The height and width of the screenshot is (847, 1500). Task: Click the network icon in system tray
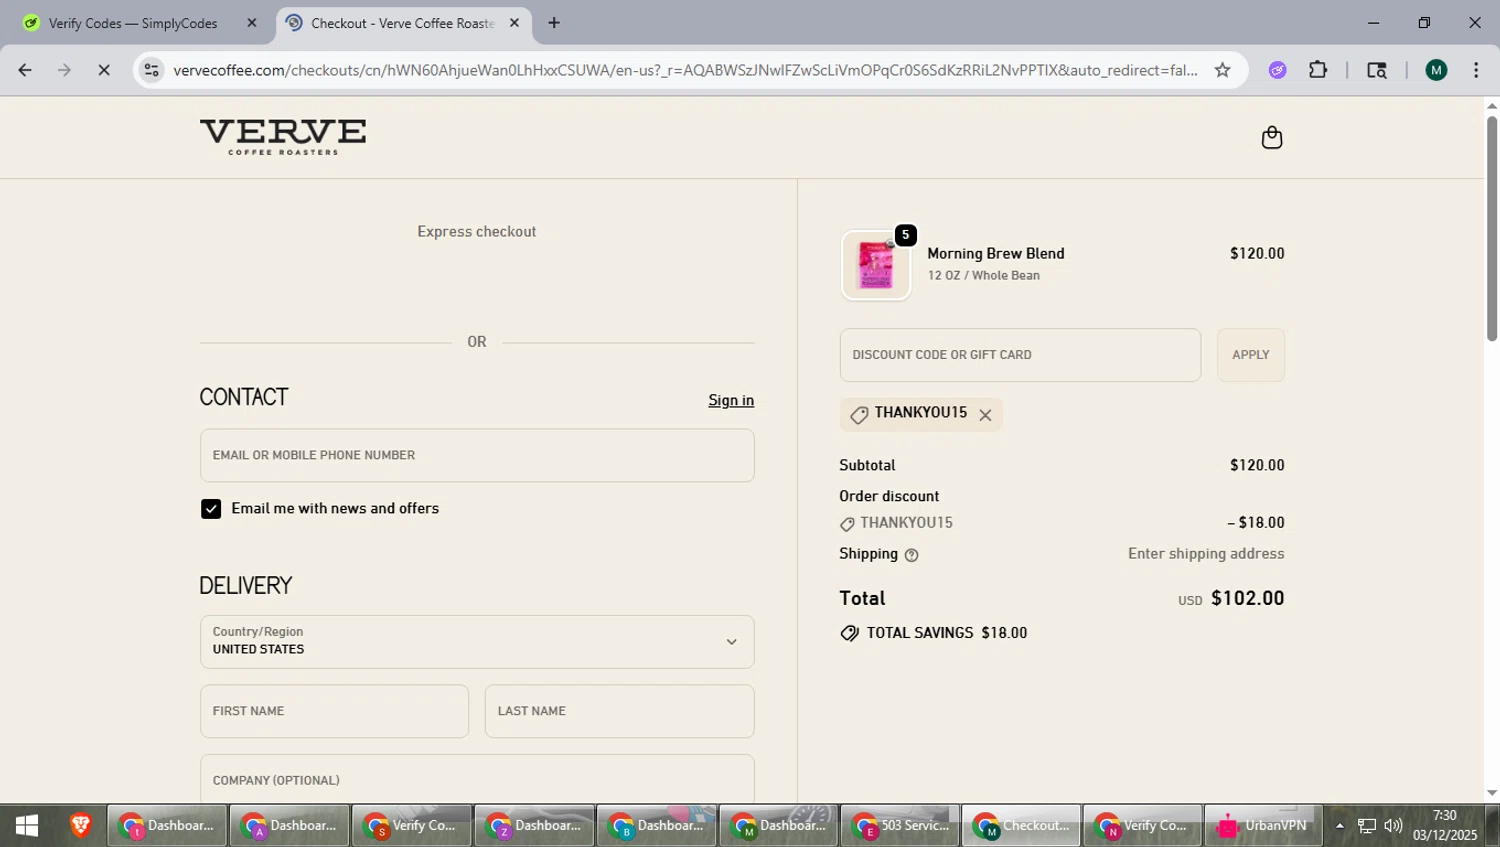[x=1367, y=826]
